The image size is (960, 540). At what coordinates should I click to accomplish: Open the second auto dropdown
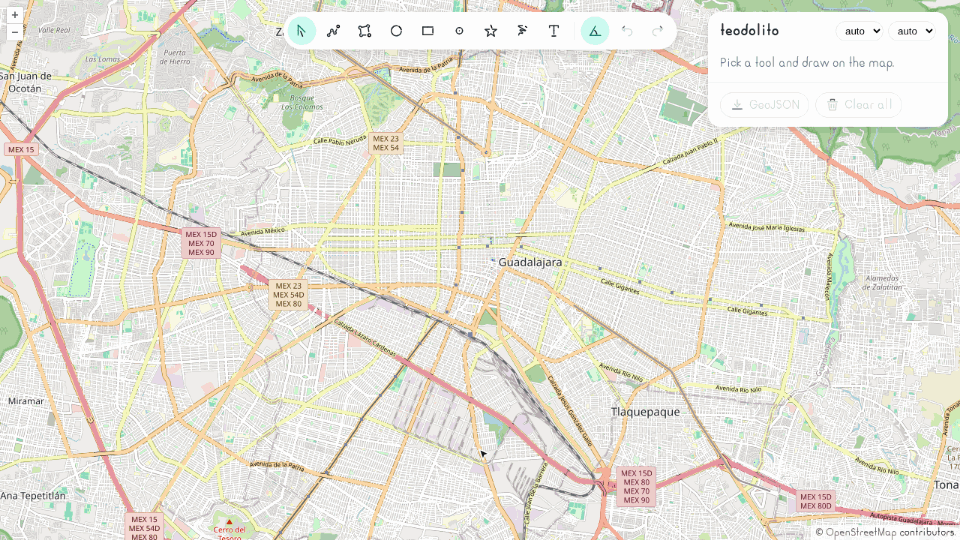[912, 31]
